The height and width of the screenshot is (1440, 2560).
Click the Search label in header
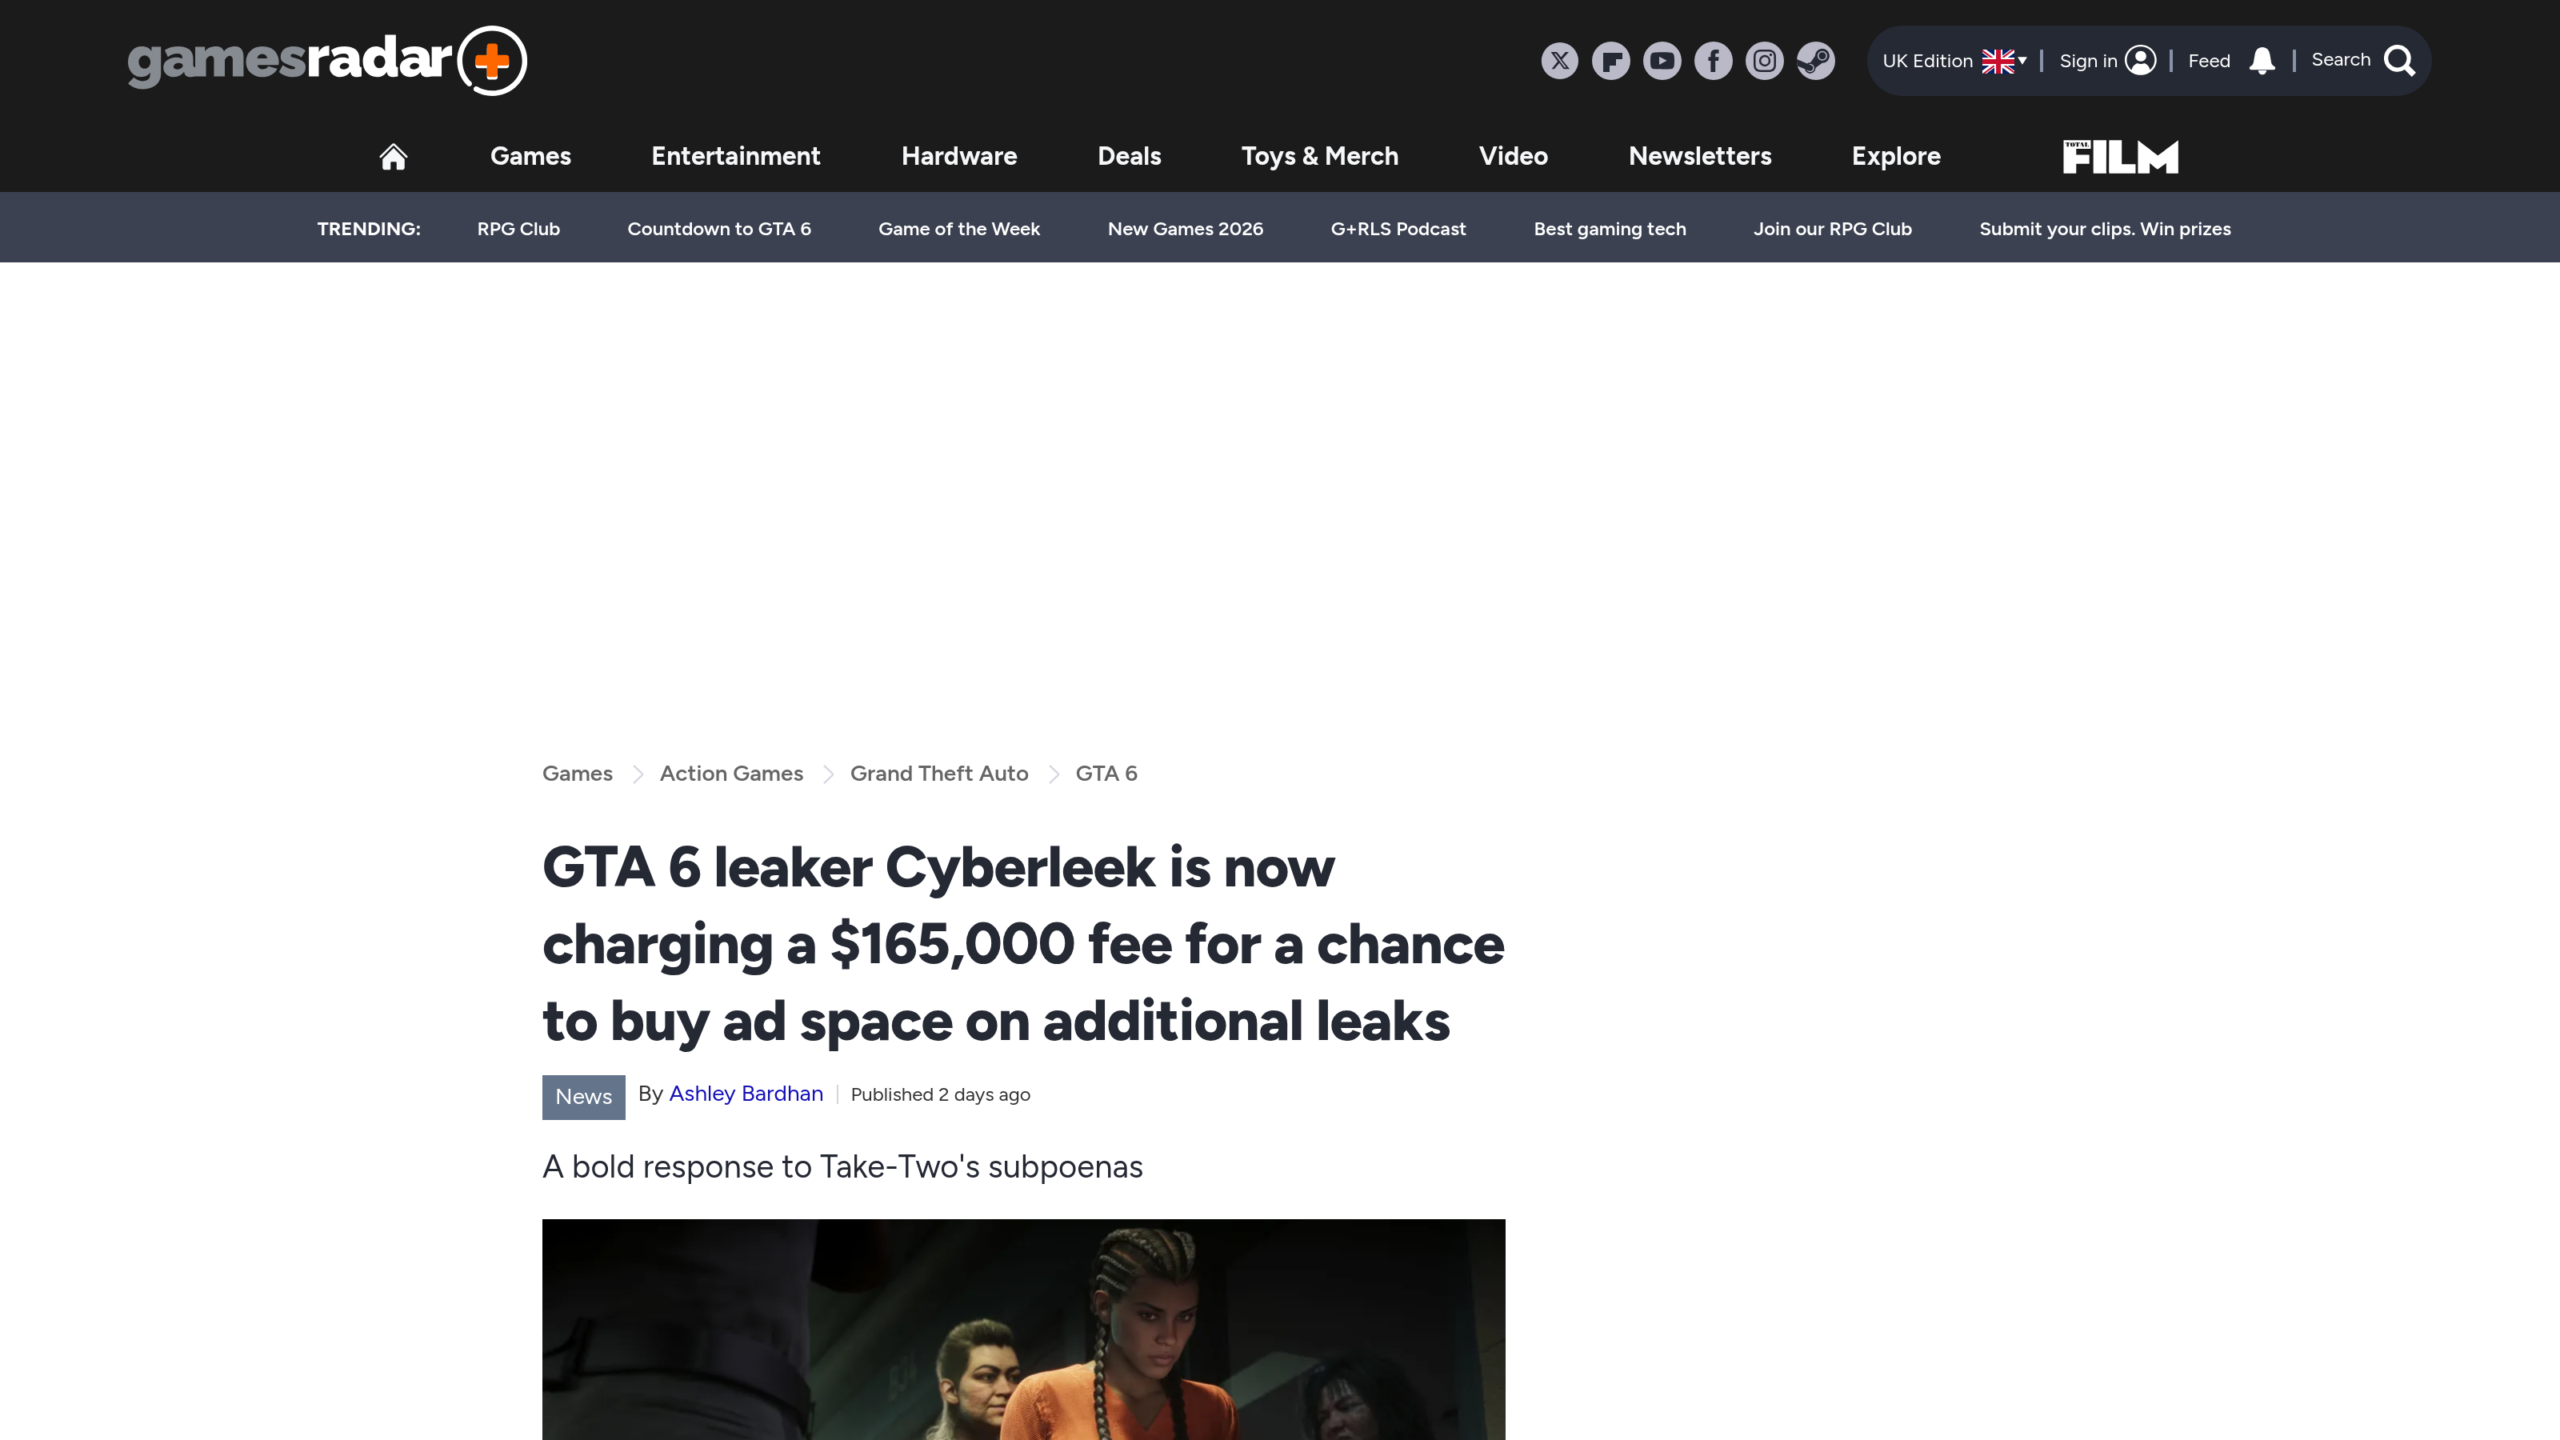click(x=2340, y=60)
